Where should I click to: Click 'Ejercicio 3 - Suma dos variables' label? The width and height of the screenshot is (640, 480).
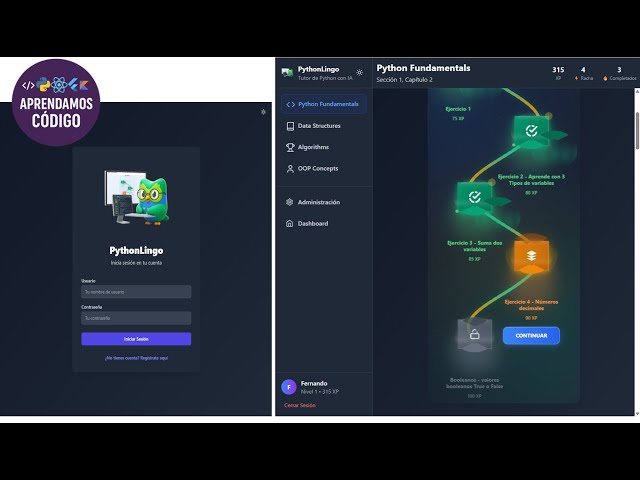474,246
